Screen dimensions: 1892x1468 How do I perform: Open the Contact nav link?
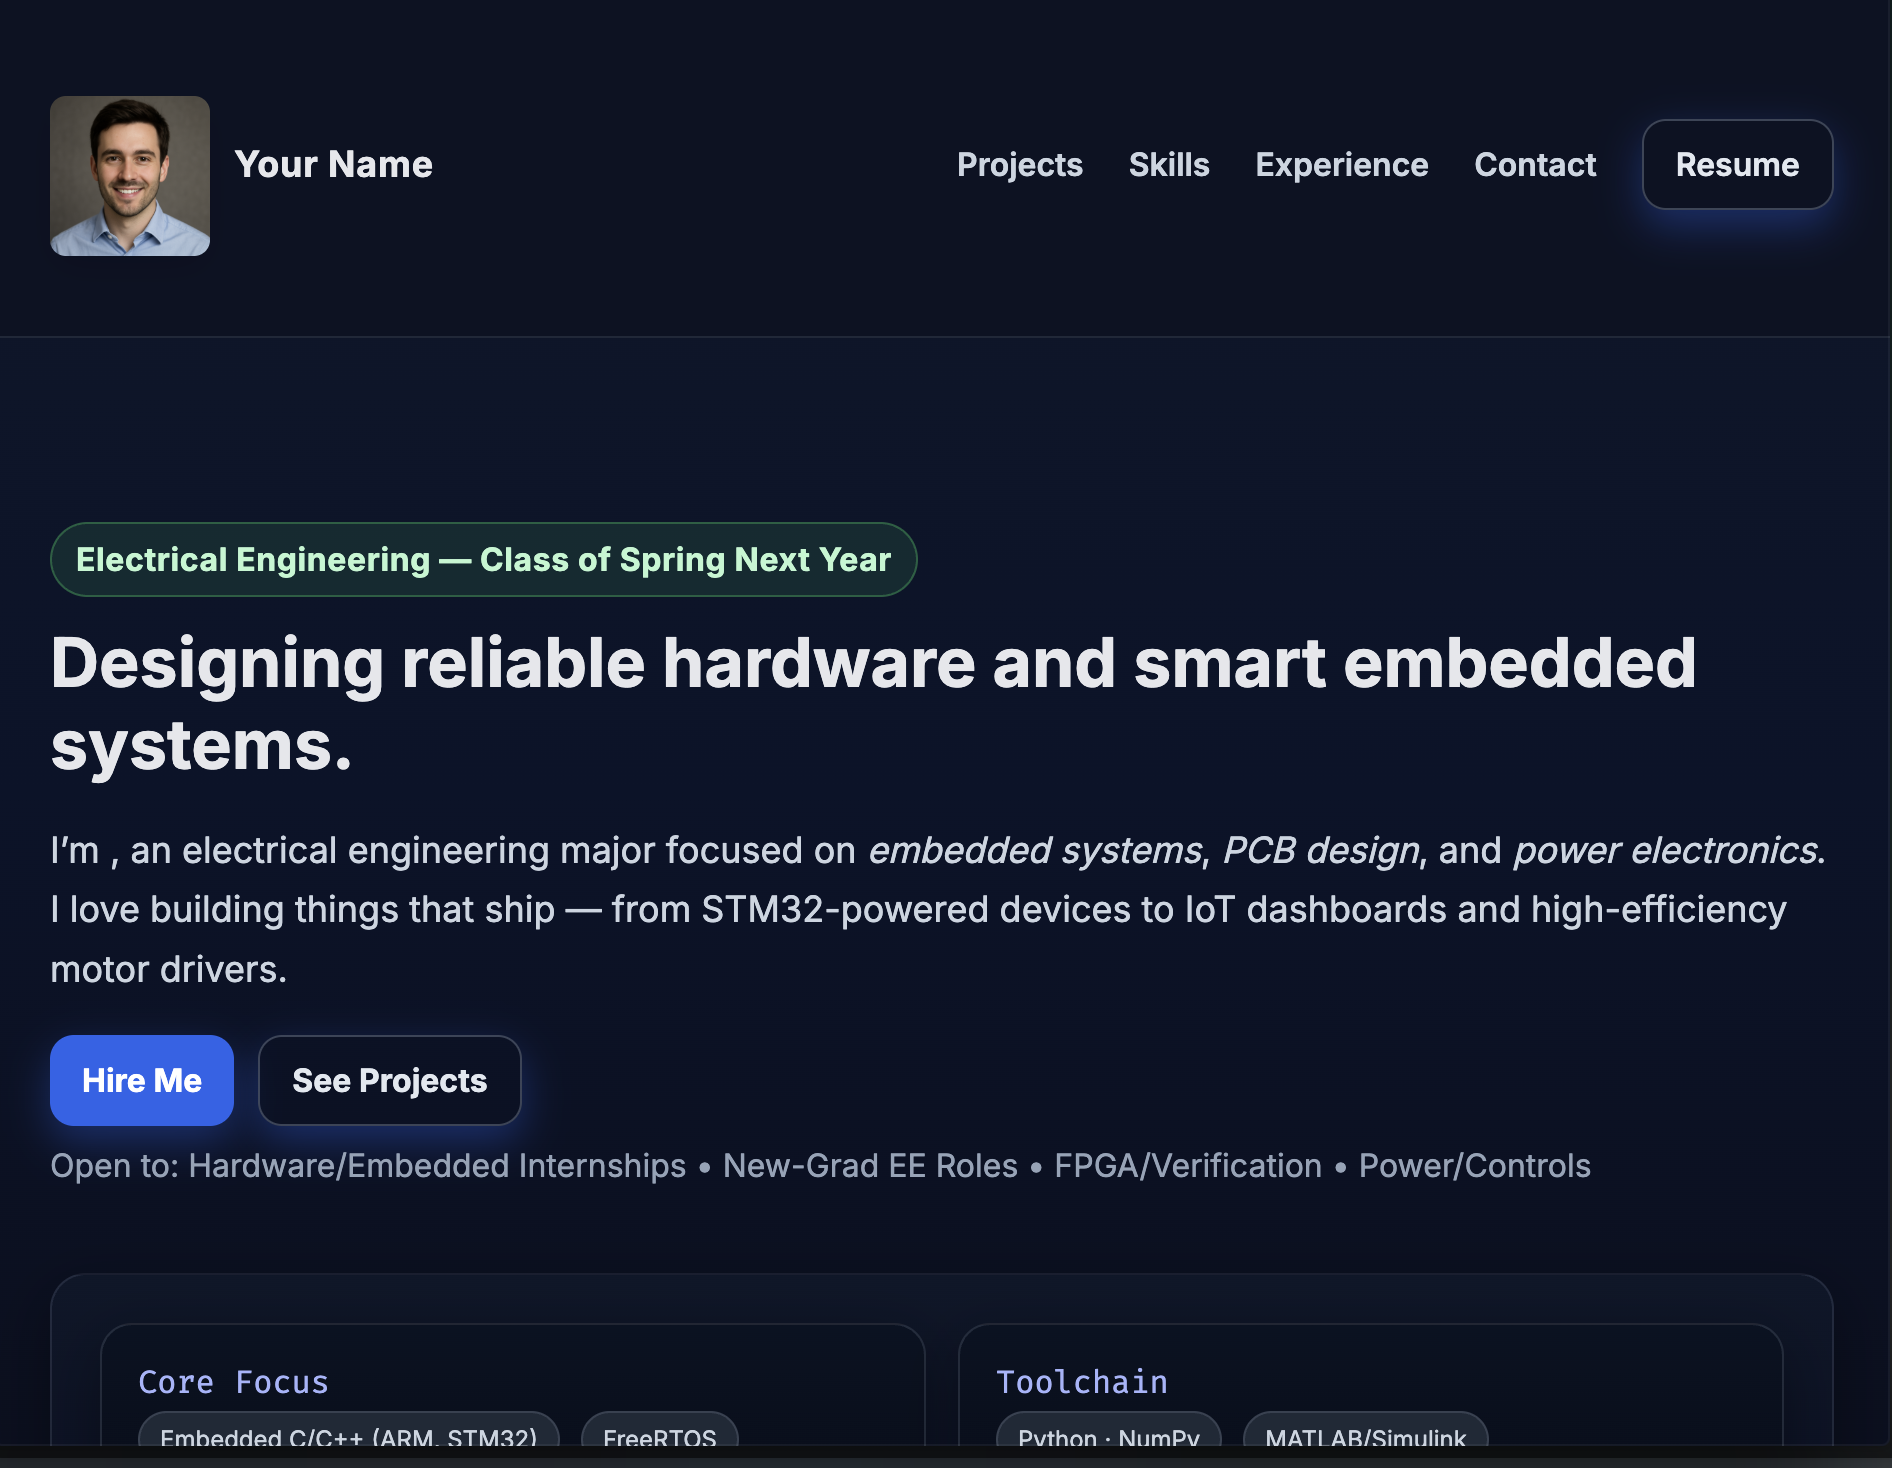pos(1534,165)
